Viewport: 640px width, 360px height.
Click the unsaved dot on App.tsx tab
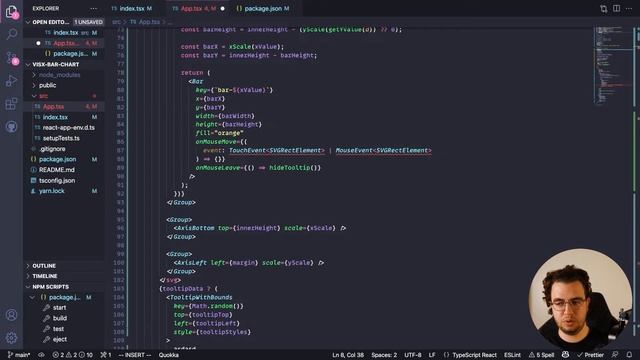click(x=222, y=9)
